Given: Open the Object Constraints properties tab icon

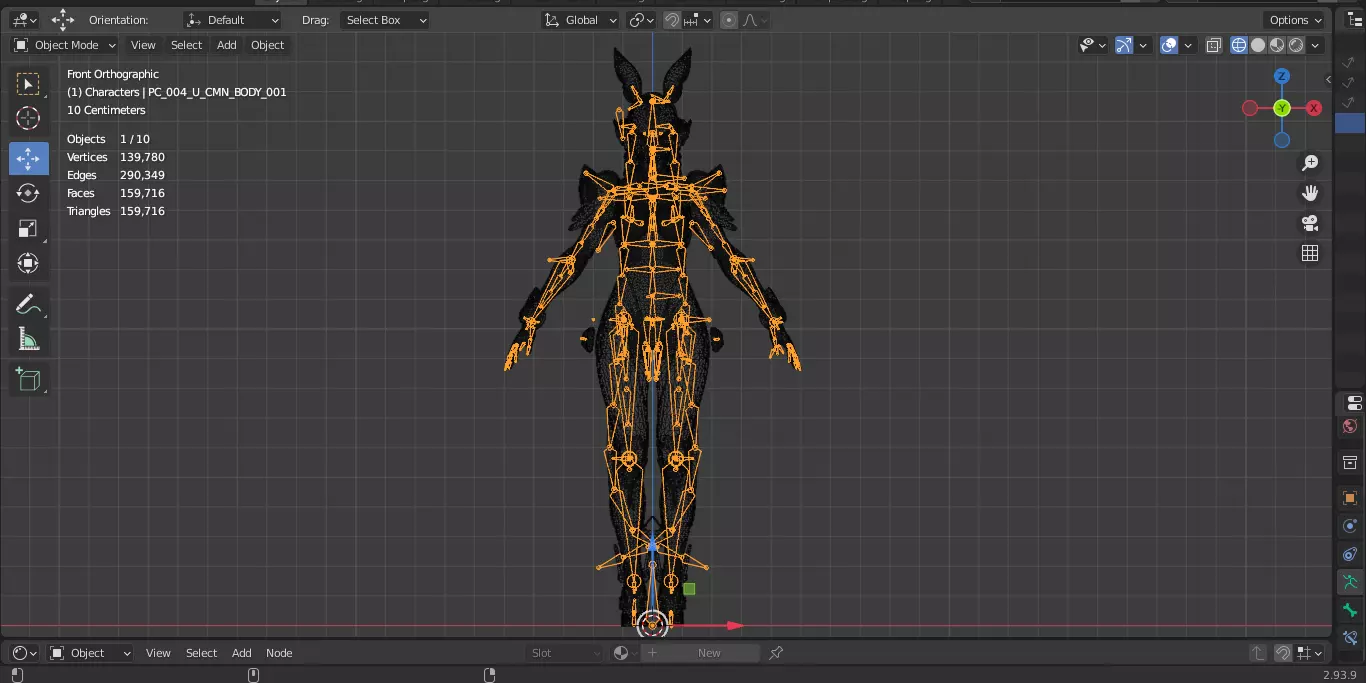Looking at the screenshot, I should pos(1351,554).
